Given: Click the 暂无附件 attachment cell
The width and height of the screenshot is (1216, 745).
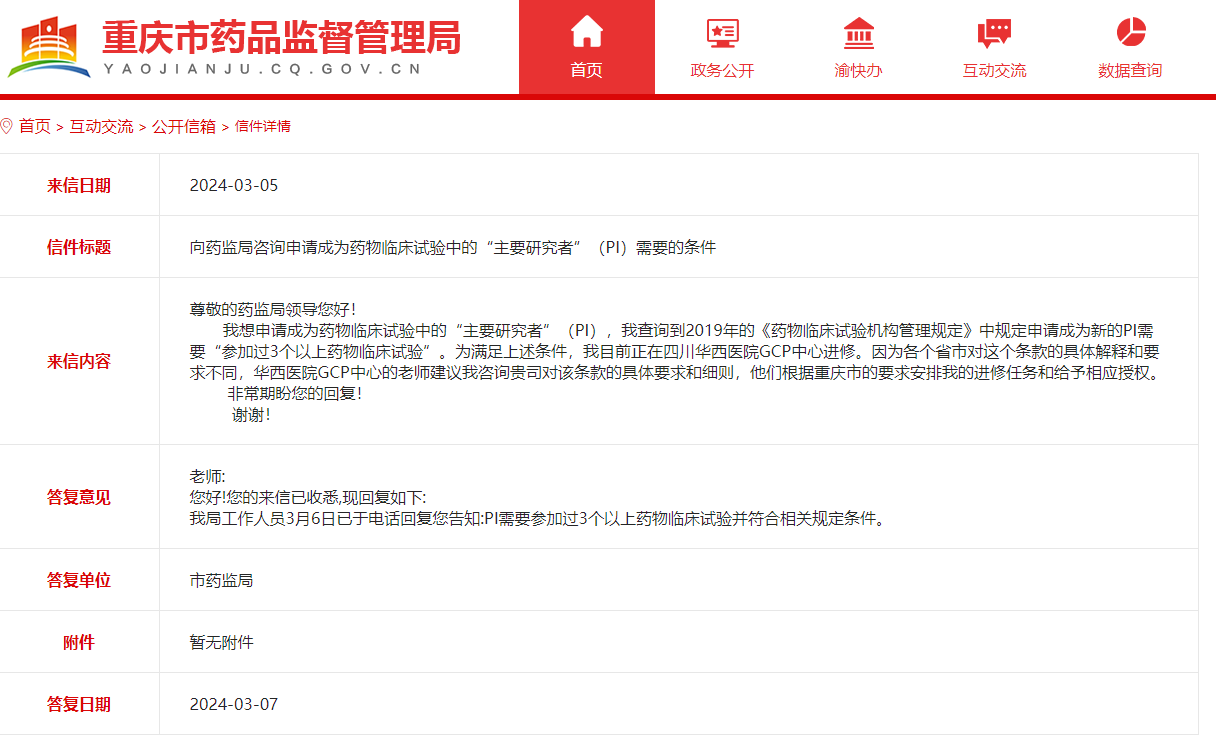Looking at the screenshot, I should click(x=221, y=642).
